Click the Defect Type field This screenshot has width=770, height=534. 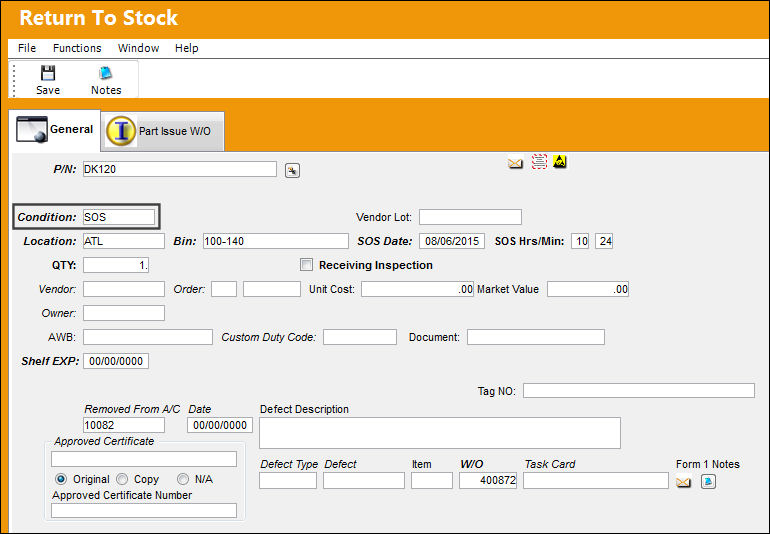coord(288,481)
